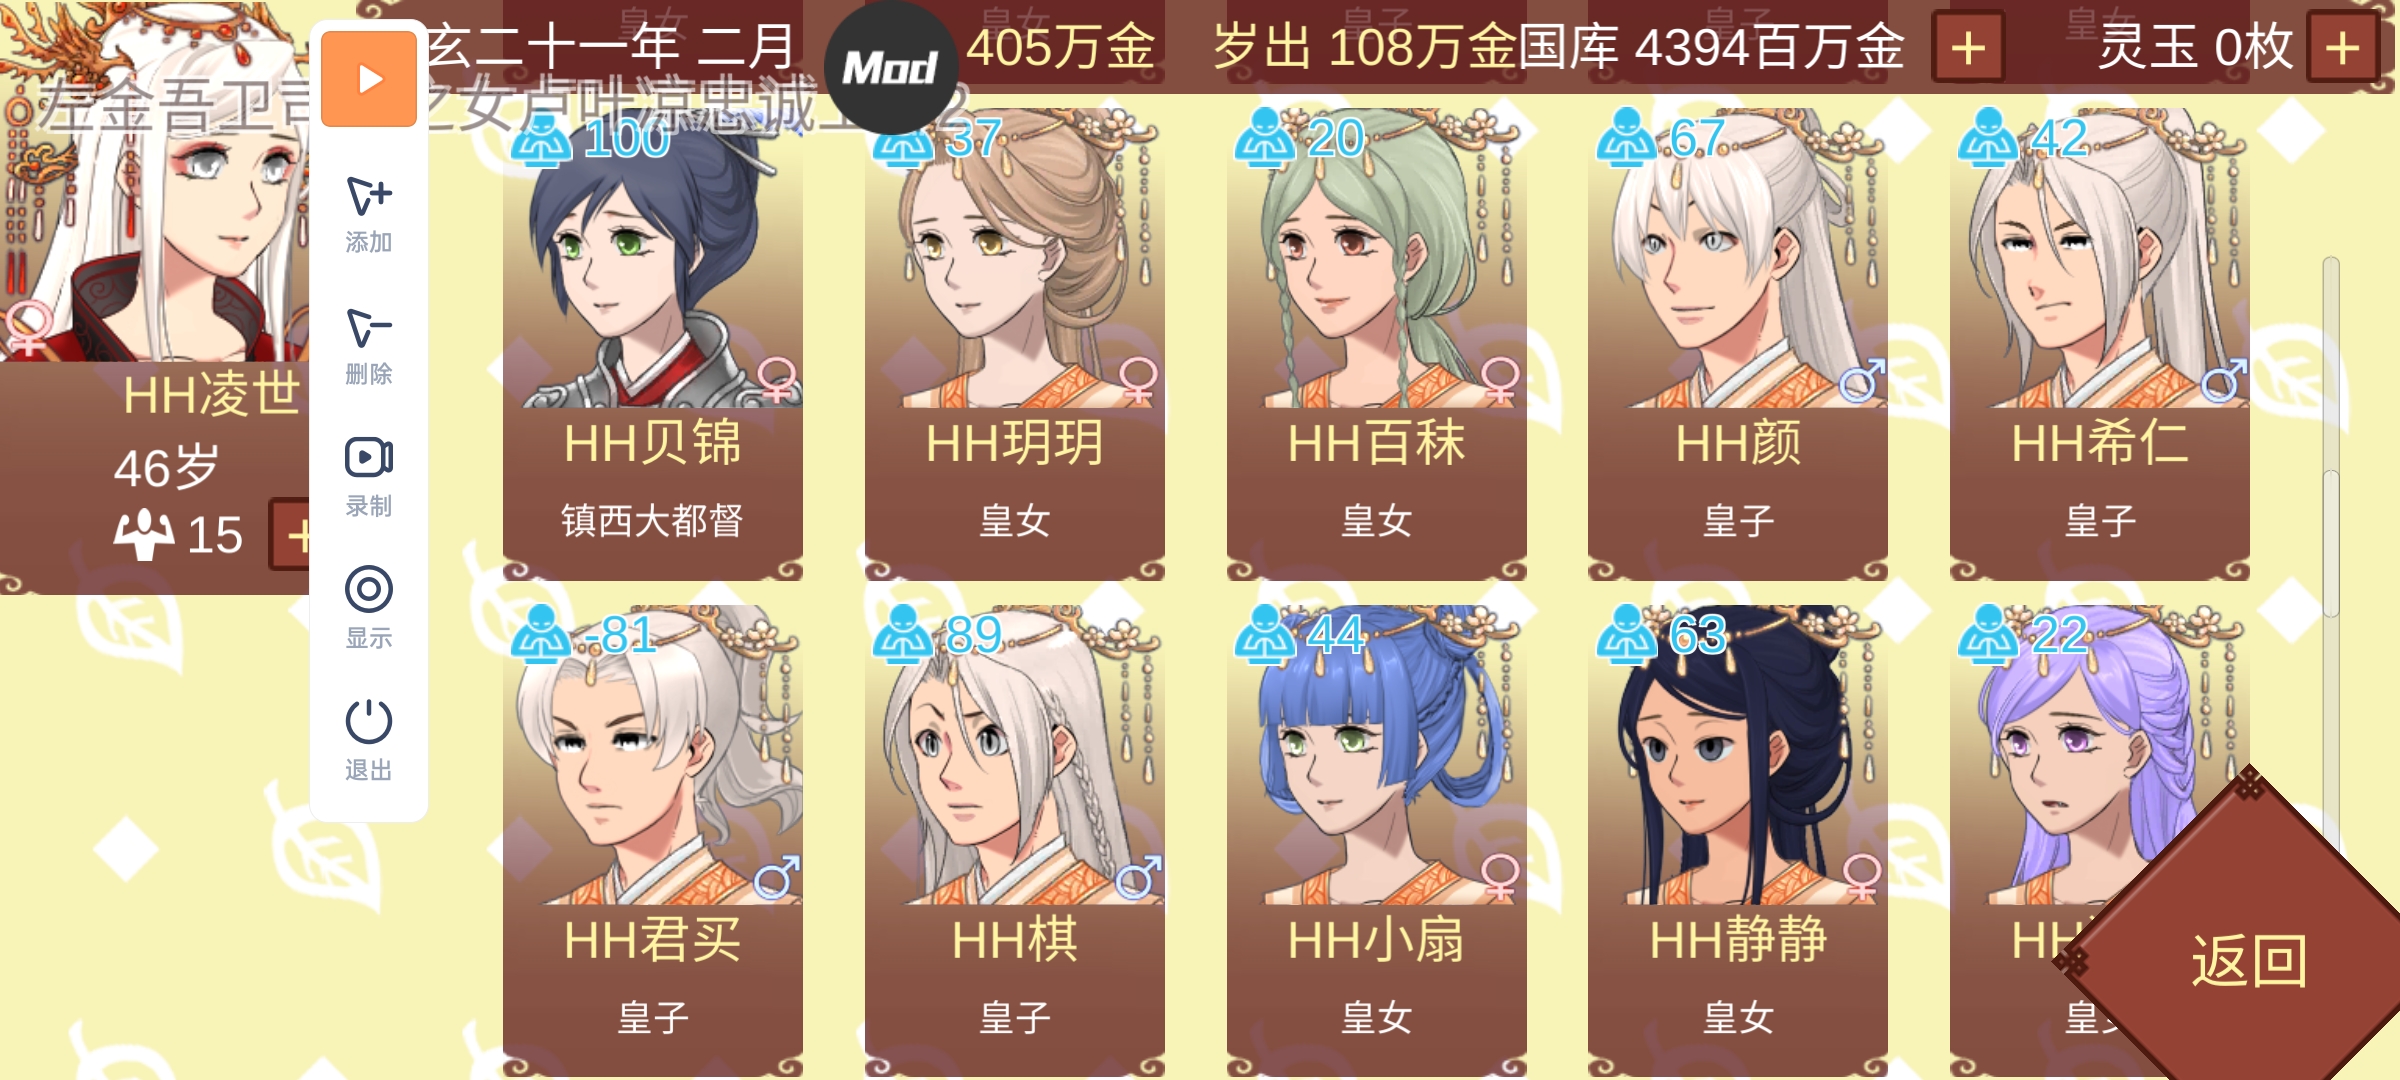This screenshot has height=1080, width=2400.
Task: Open the round Mod menu button
Action: click(x=890, y=68)
